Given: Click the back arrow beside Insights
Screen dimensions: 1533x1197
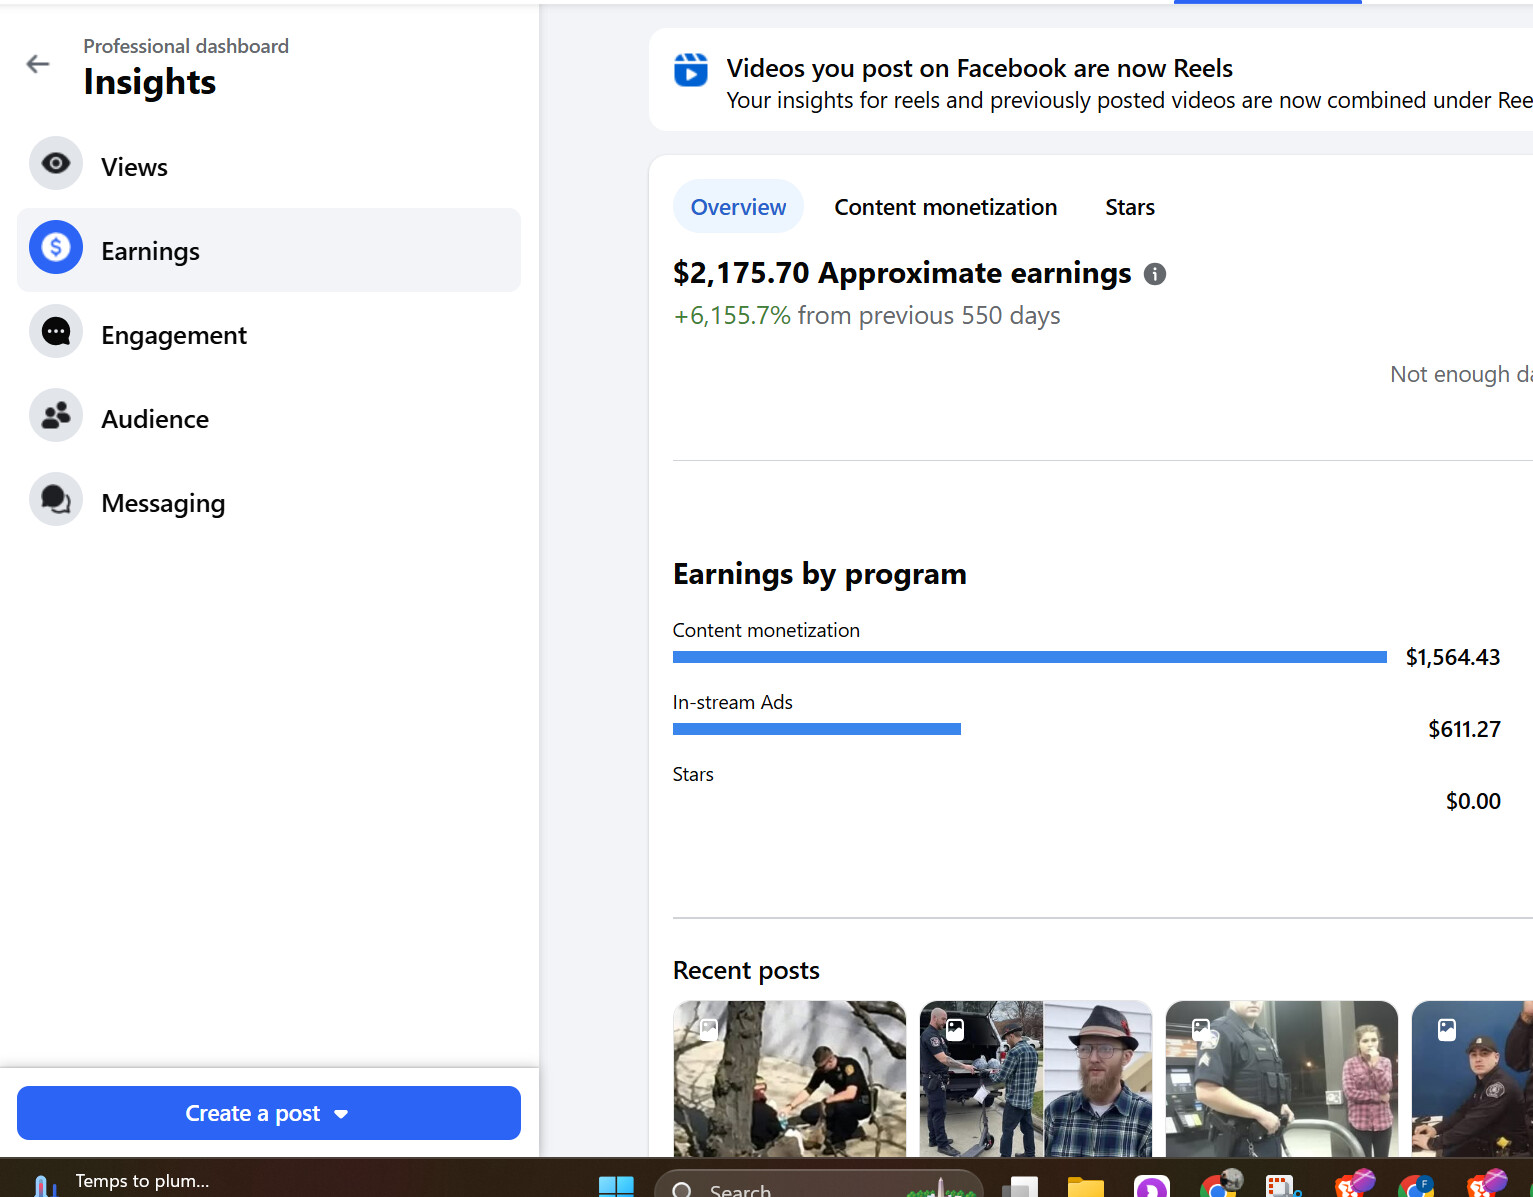Looking at the screenshot, I should pos(38,64).
